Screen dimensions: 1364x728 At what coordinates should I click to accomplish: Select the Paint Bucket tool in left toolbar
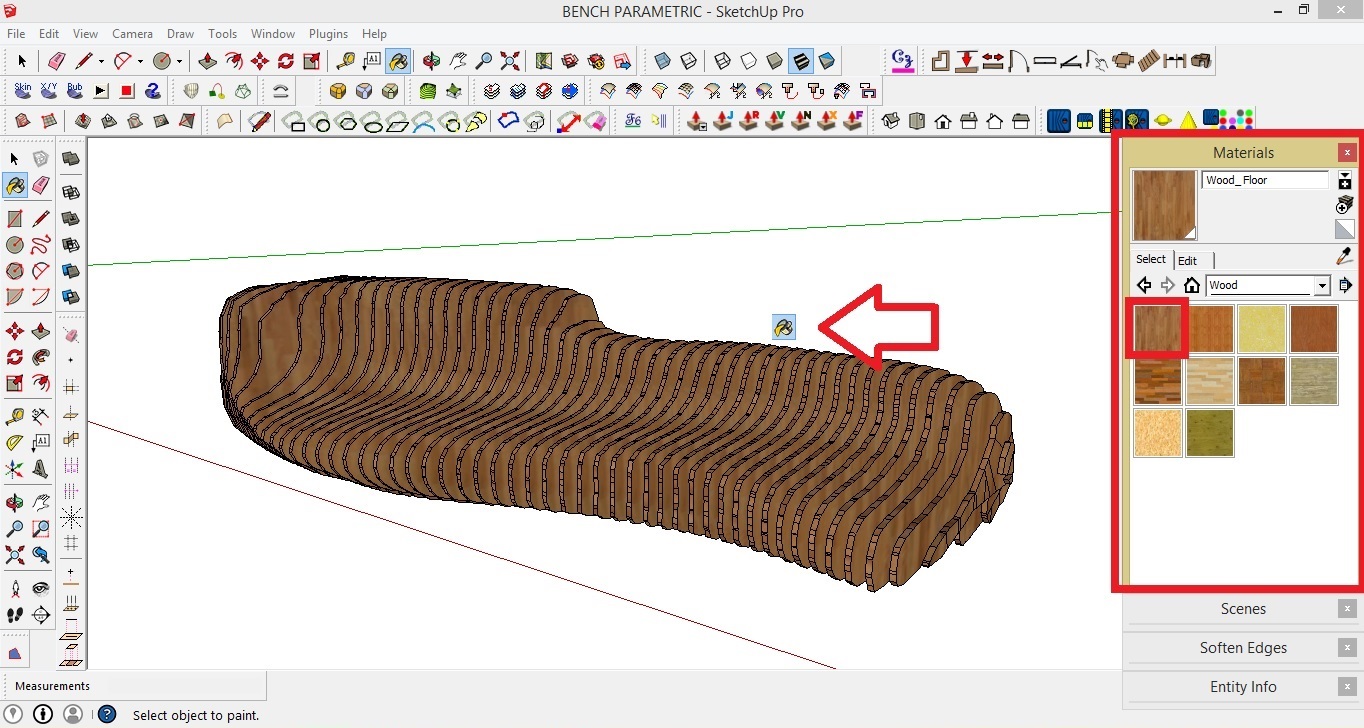pos(15,185)
